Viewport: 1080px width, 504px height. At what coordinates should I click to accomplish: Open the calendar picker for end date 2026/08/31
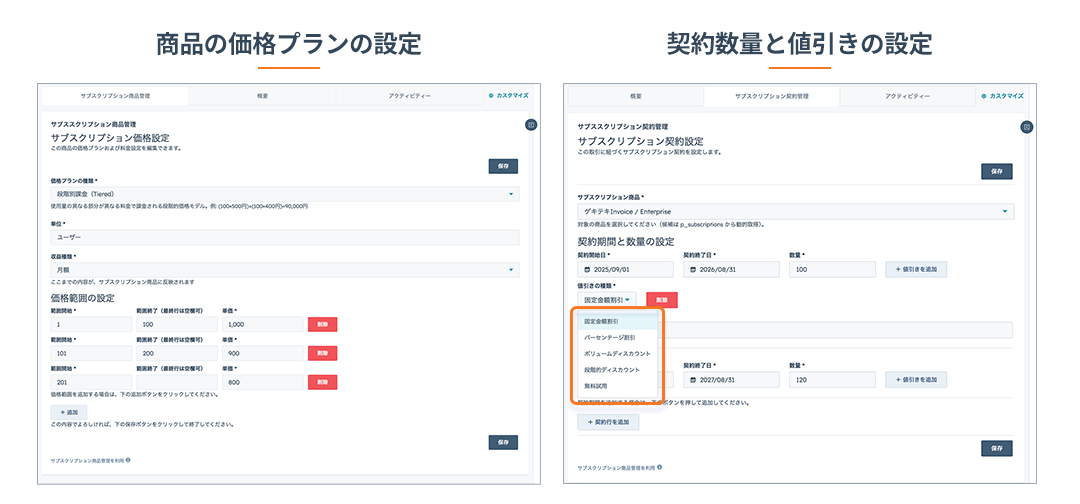pyautogui.click(x=692, y=269)
